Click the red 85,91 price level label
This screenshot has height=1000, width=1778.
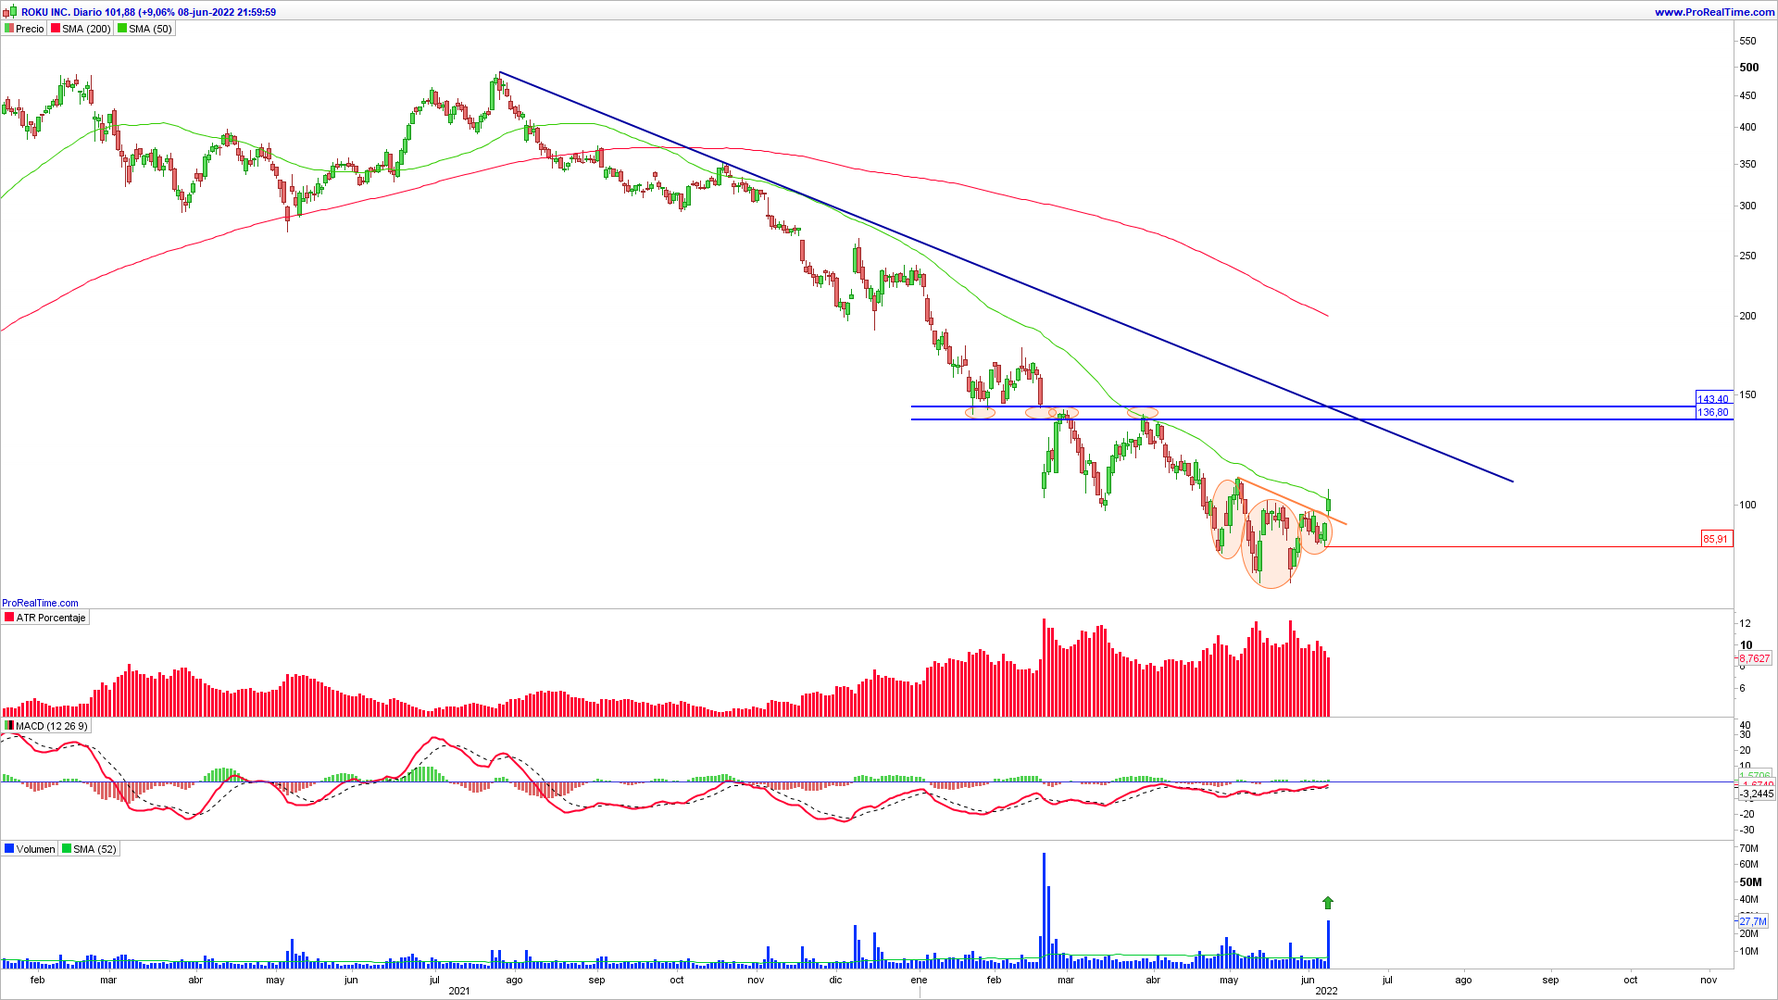coord(1716,539)
